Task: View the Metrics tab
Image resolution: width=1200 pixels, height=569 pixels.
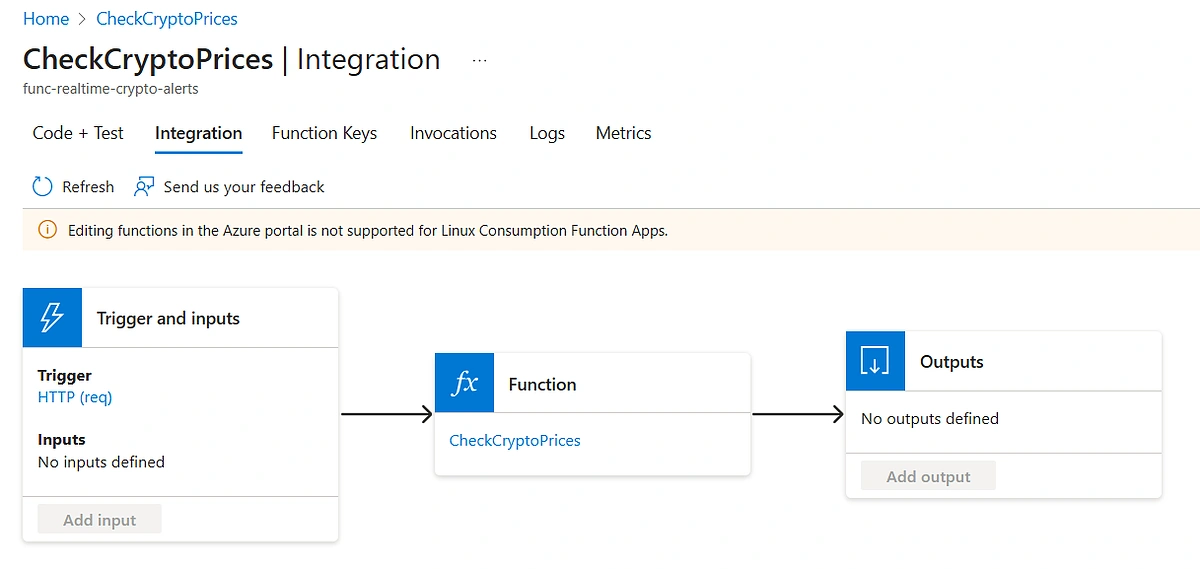Action: 623,133
